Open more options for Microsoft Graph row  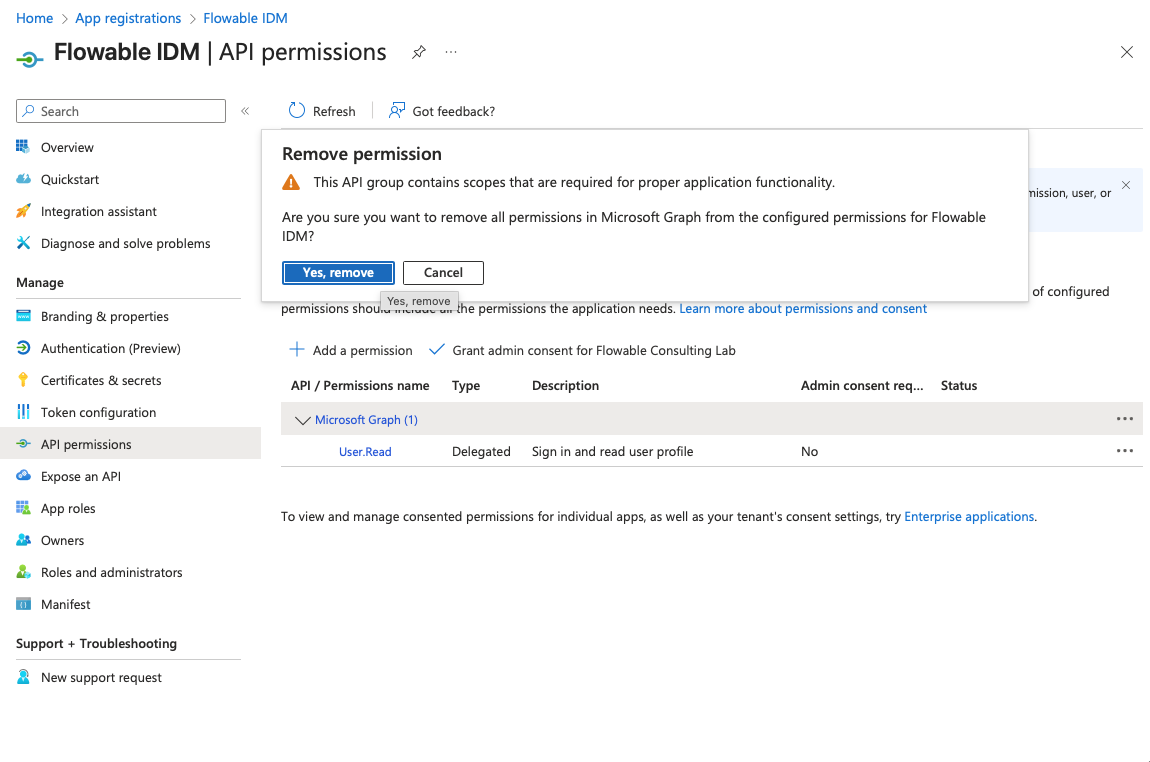(1124, 420)
